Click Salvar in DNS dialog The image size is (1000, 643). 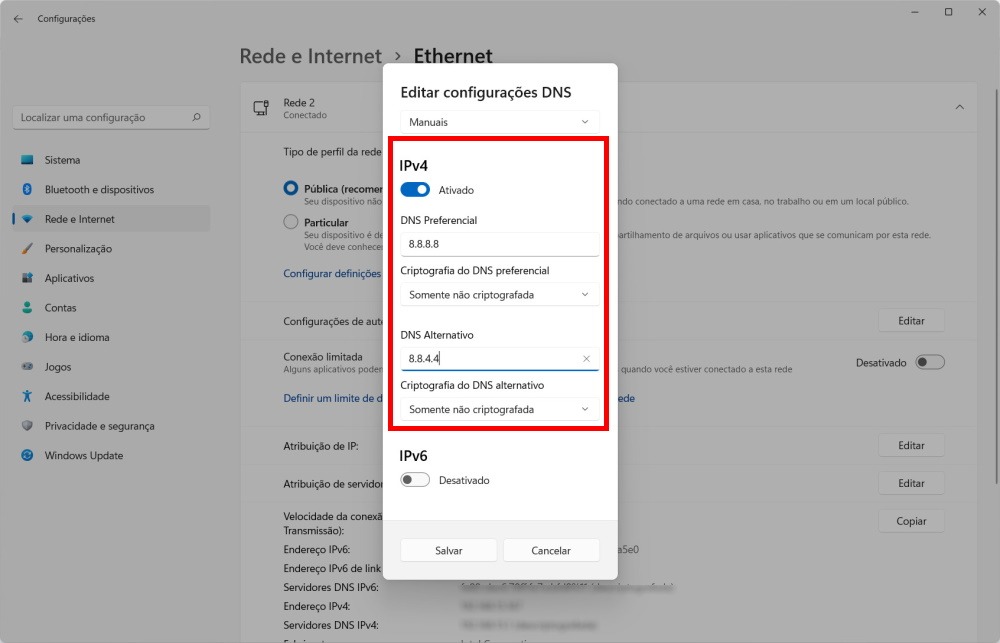pyautogui.click(x=448, y=551)
